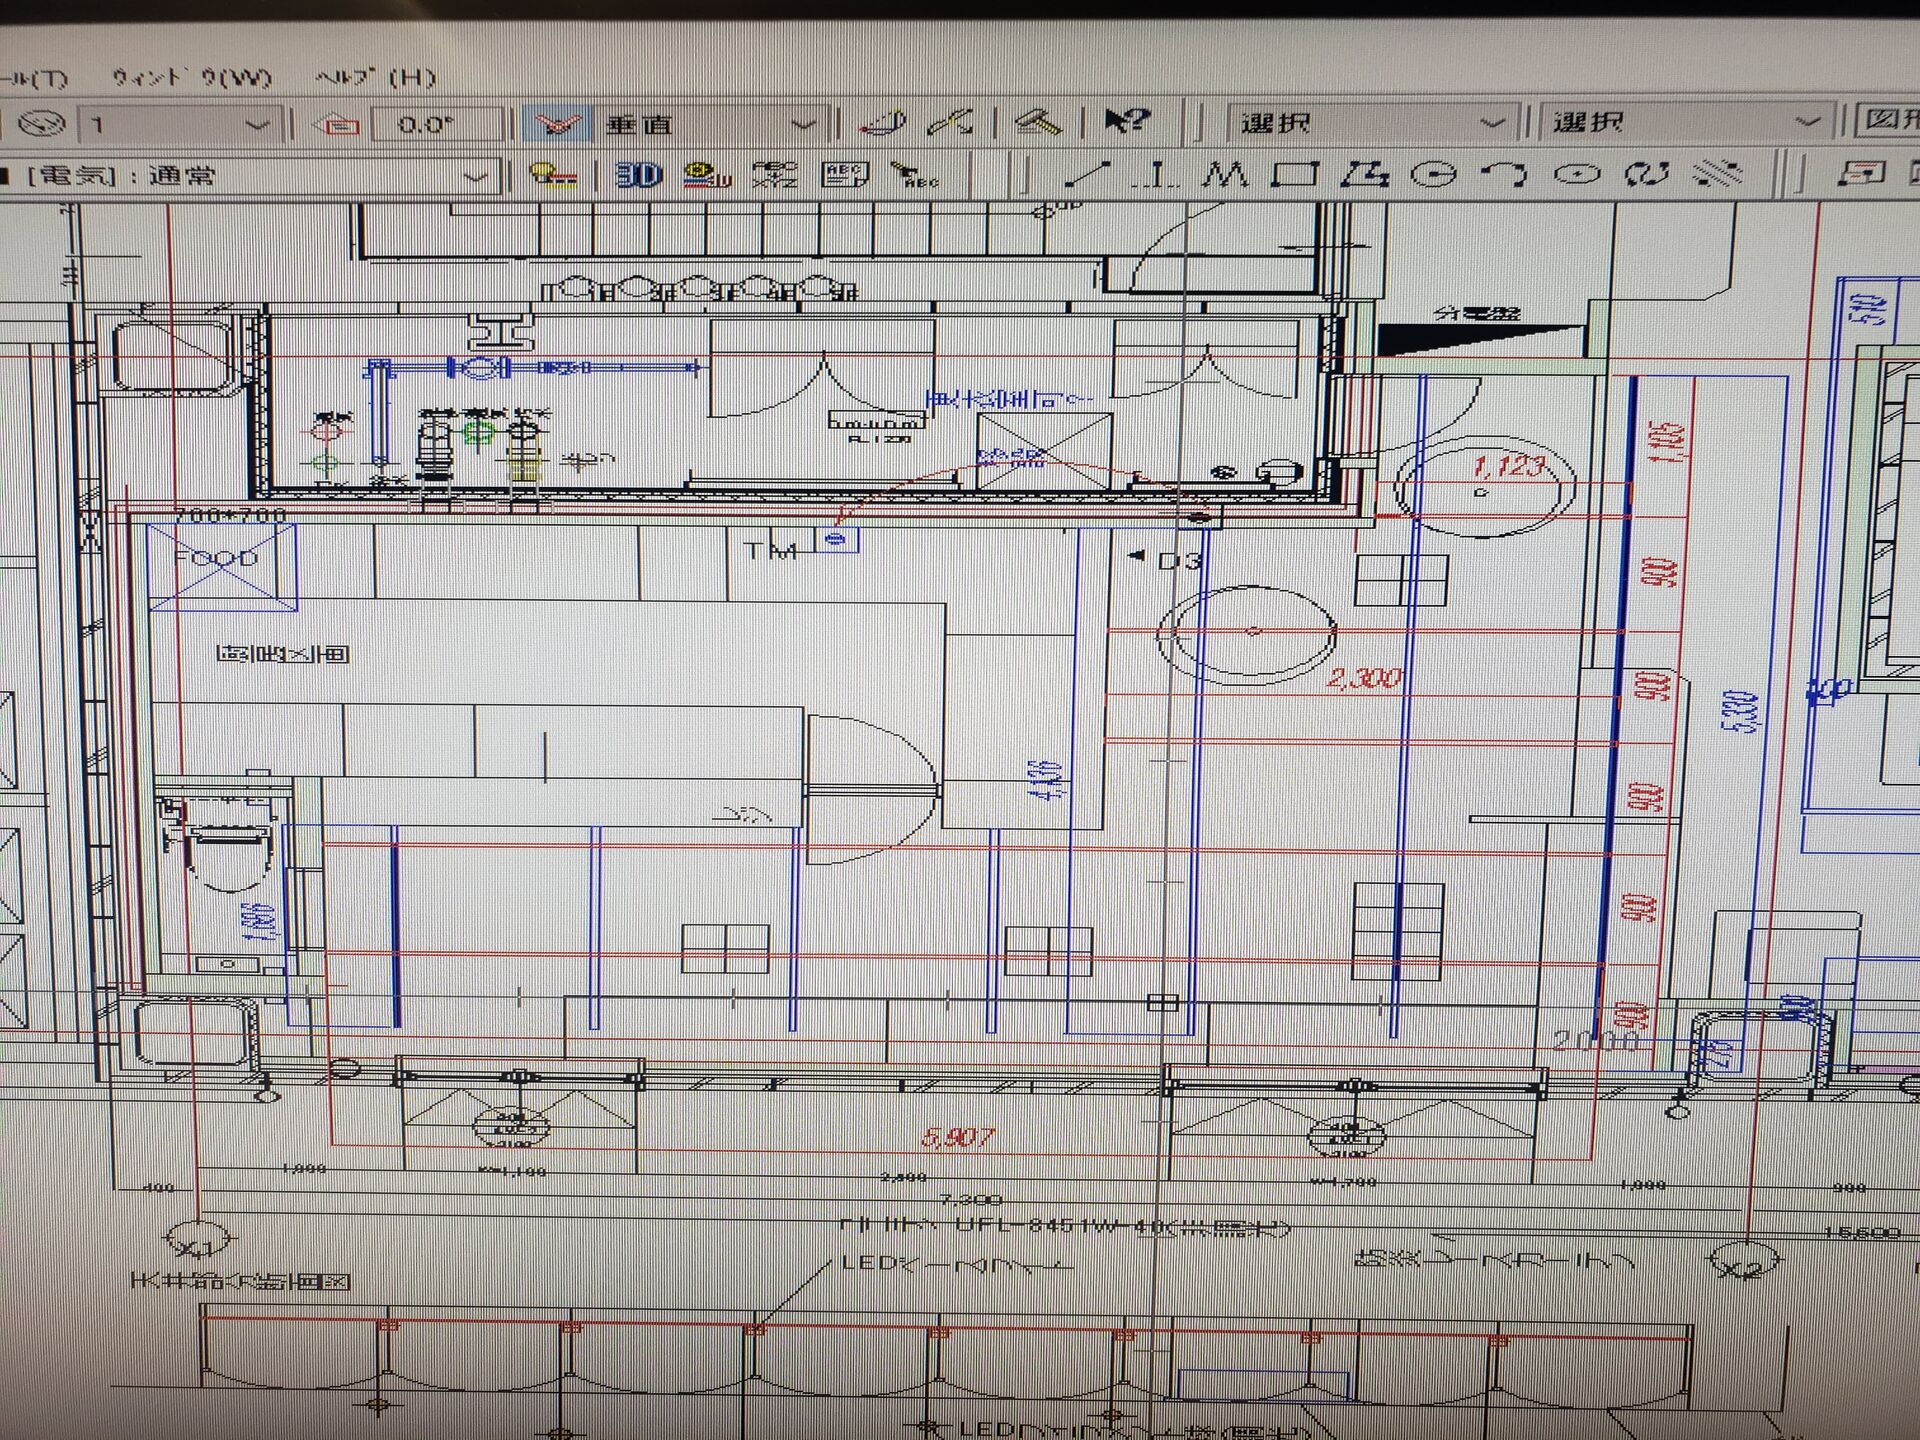1920x1440 pixels.
Task: Click the 分電盤 label in the drawing
Action: (x=1478, y=313)
